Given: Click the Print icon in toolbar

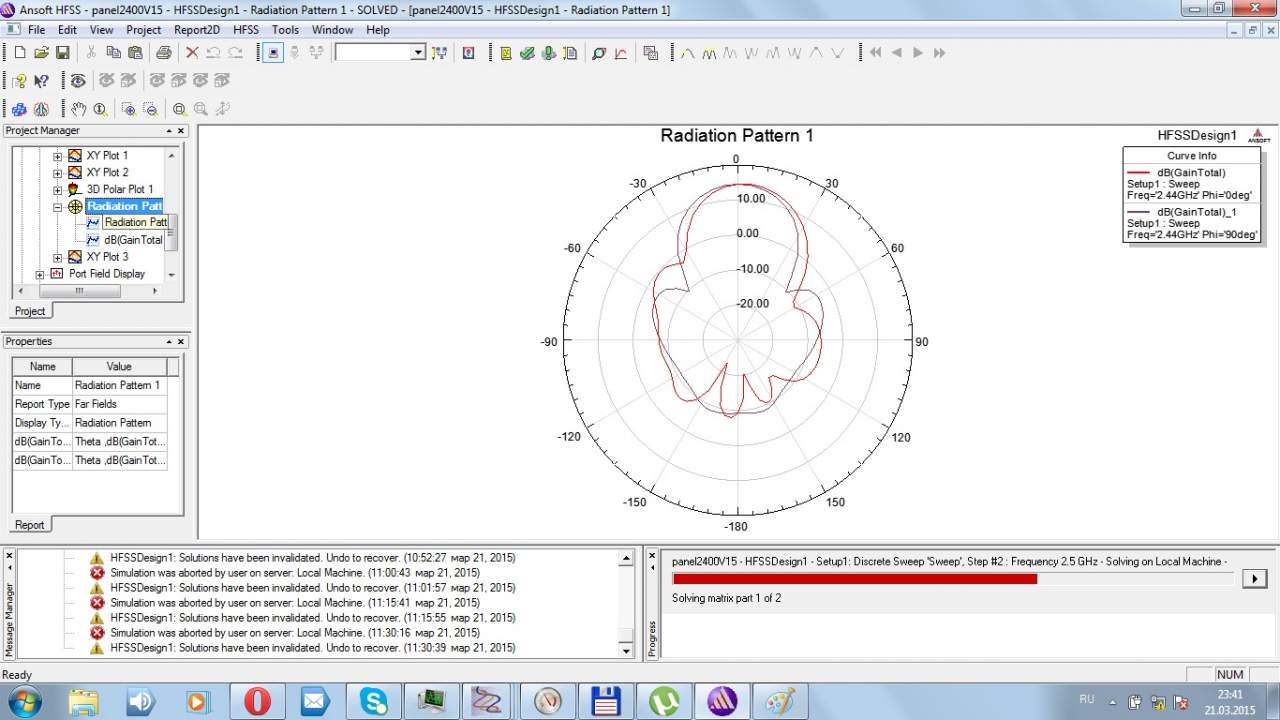Looking at the screenshot, I should point(163,53).
